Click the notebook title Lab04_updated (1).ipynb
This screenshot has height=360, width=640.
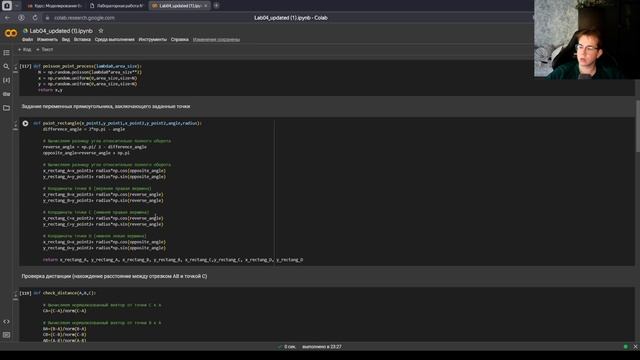click(x=61, y=31)
